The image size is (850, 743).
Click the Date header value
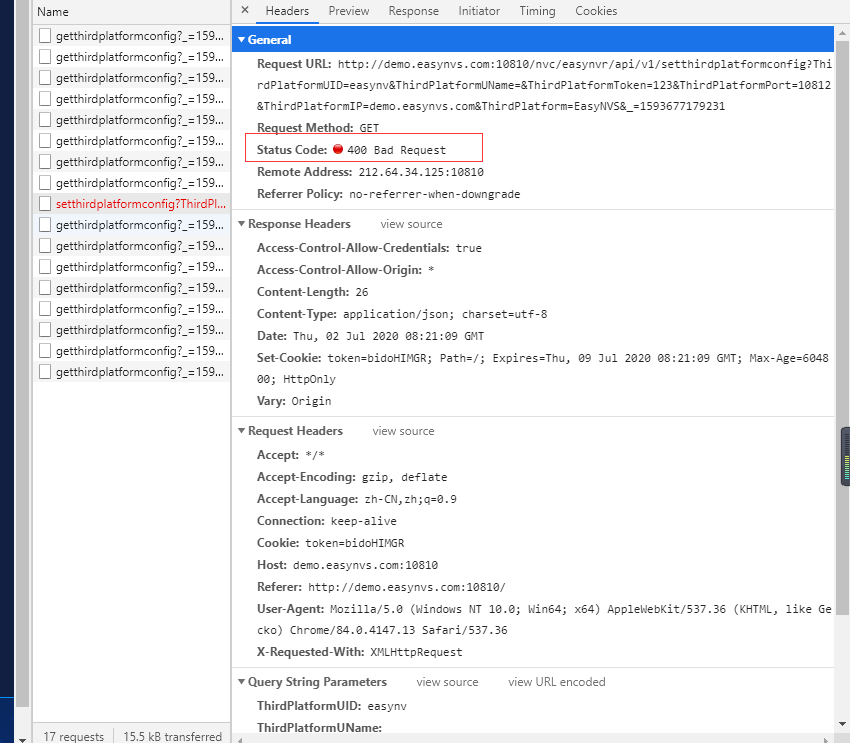click(388, 337)
